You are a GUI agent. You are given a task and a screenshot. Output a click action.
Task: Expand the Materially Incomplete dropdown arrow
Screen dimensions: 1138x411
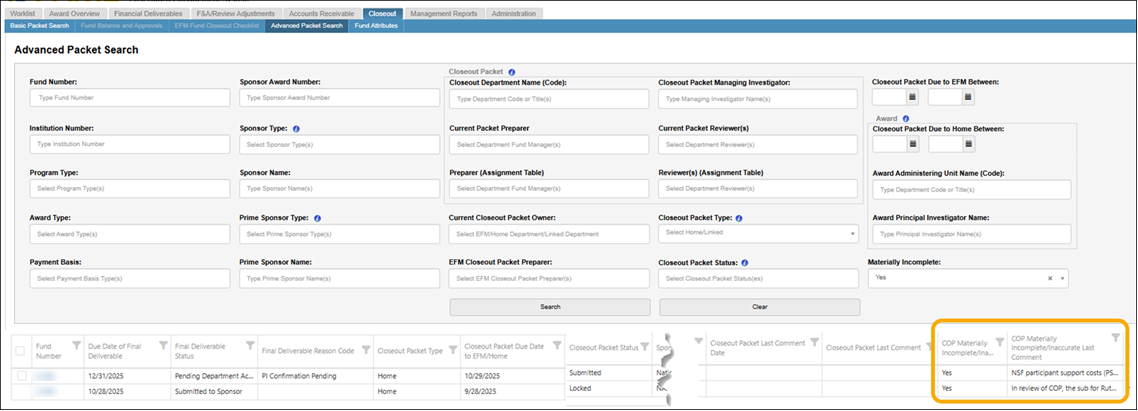(1063, 278)
